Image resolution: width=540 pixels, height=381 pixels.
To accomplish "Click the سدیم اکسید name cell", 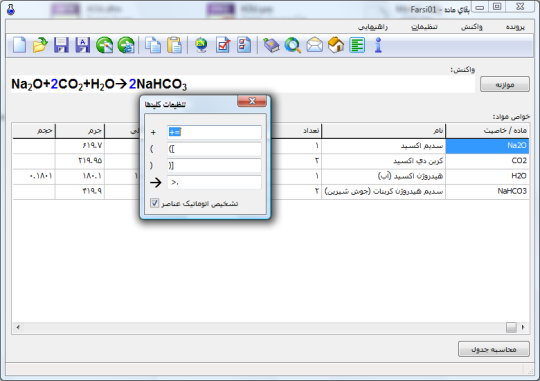I will 384,146.
